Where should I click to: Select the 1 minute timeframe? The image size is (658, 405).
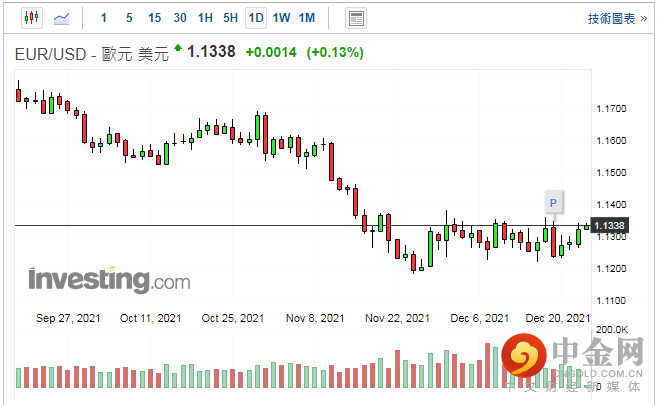click(104, 18)
